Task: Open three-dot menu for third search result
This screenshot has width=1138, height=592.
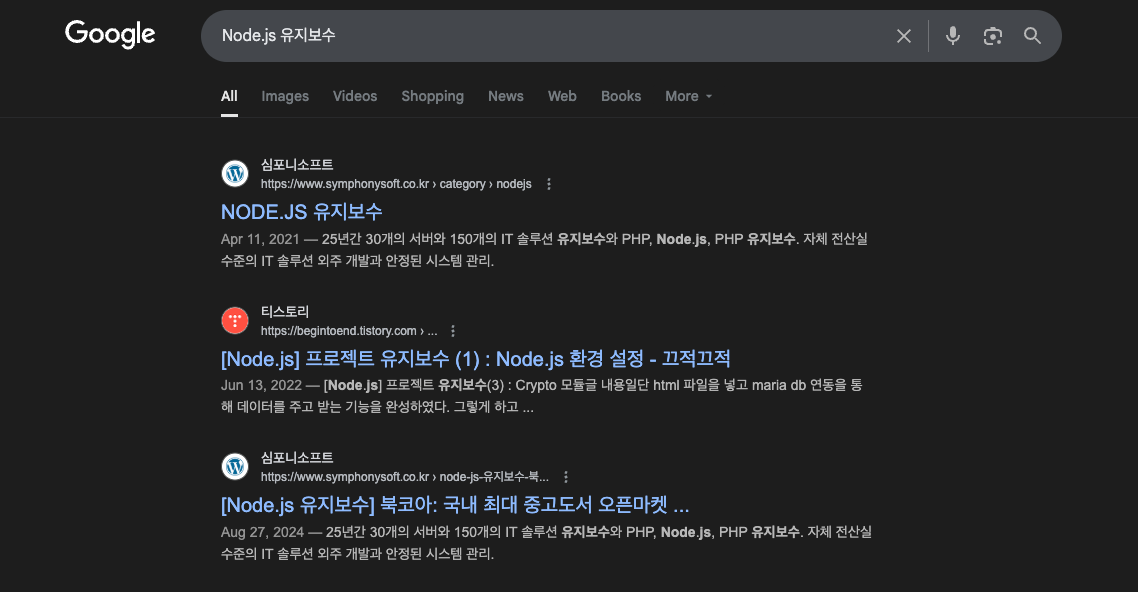Action: [x=566, y=477]
